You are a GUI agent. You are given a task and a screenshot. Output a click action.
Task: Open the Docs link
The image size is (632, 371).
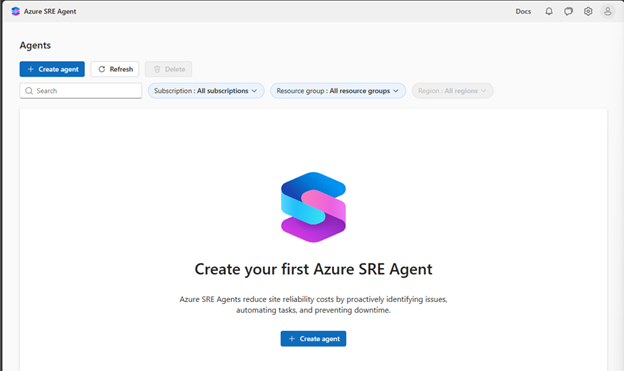tap(523, 11)
